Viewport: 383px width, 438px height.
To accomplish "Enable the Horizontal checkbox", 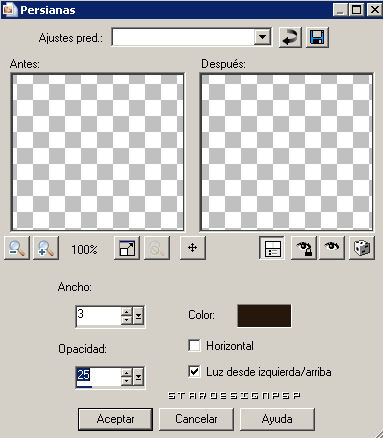I will 194,346.
